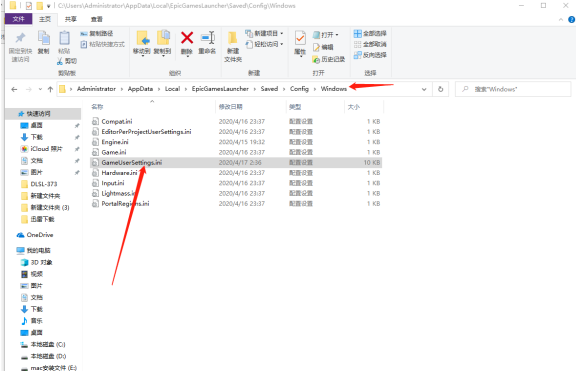
Task: Click the red Delete X icon
Action: (187, 37)
